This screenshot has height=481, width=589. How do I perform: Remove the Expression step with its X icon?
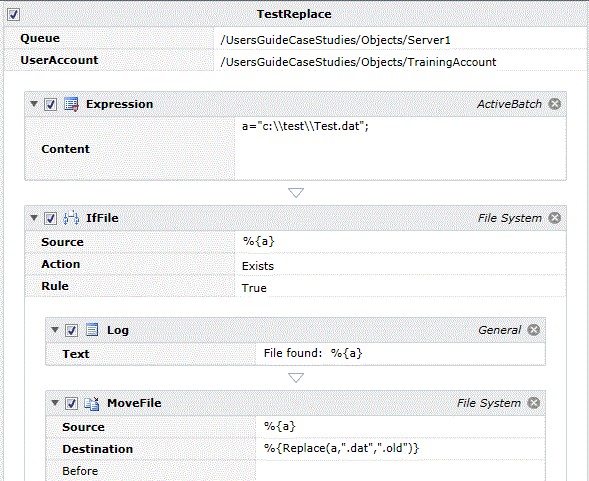pos(555,104)
